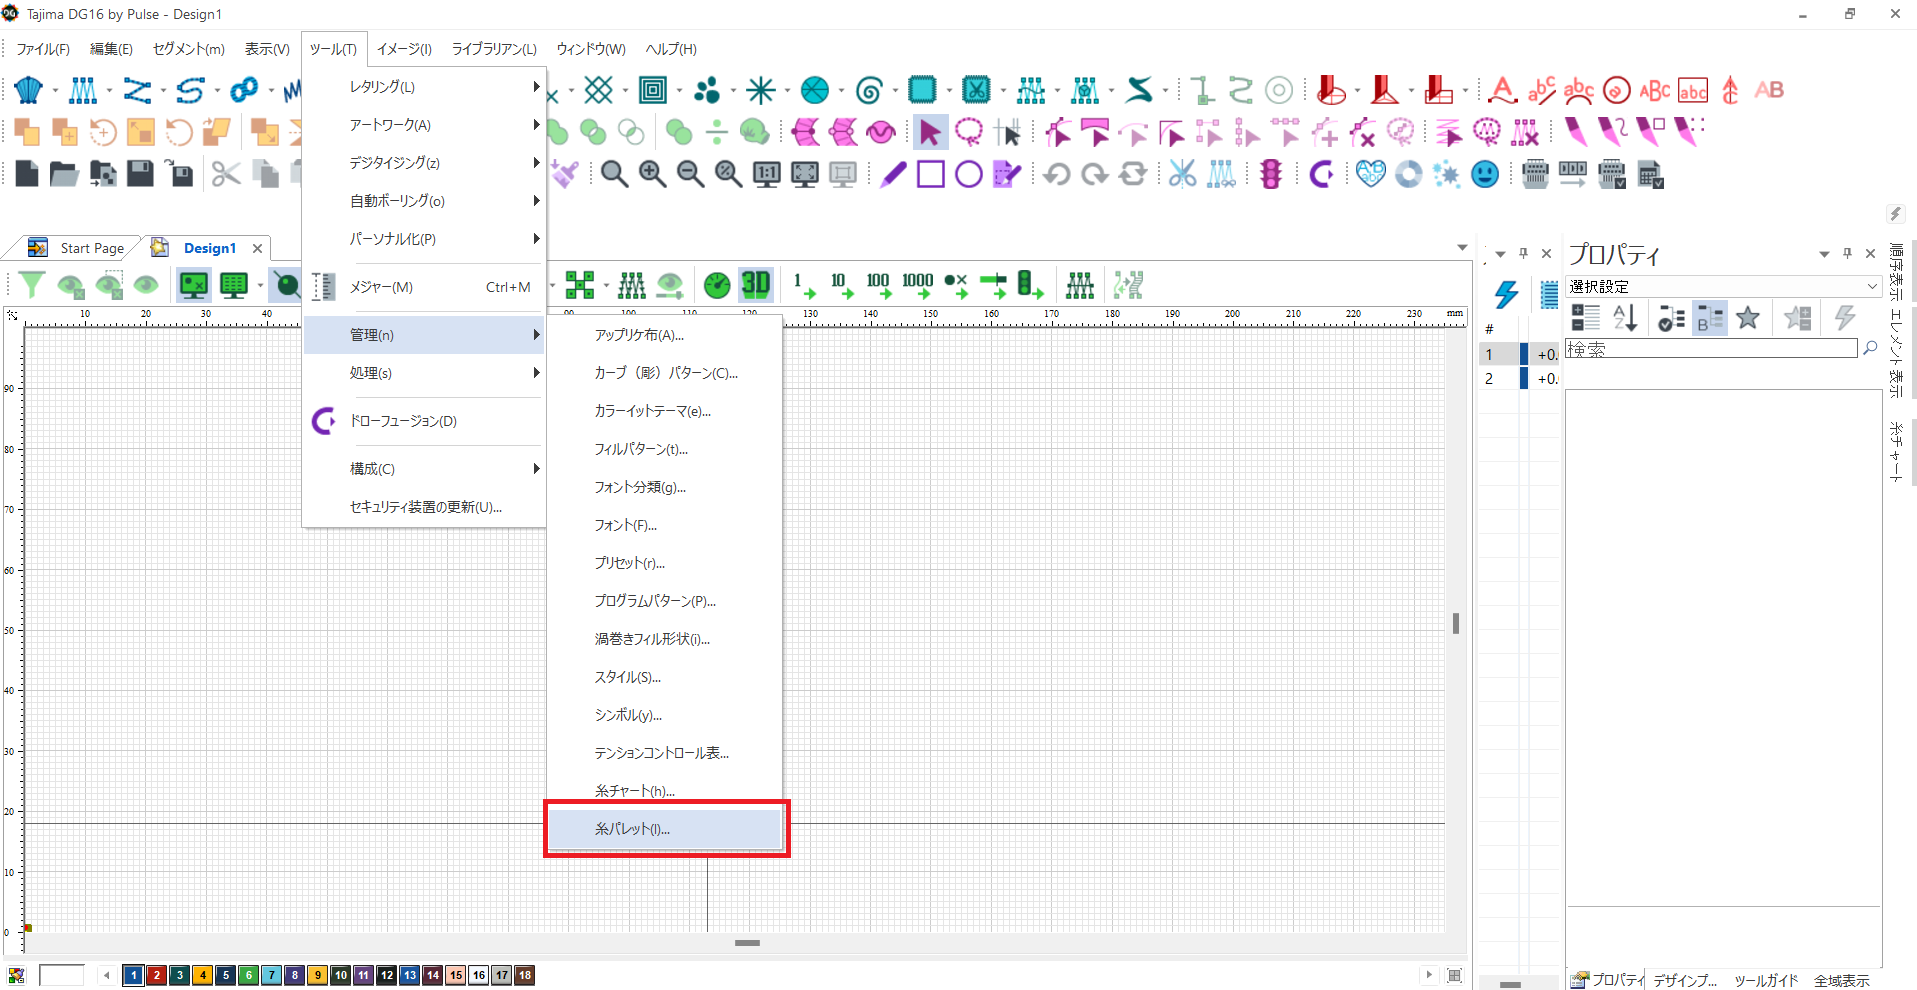Screen dimensions: 1917x990
Task: Open the イメージ(I) menu
Action: click(x=404, y=49)
